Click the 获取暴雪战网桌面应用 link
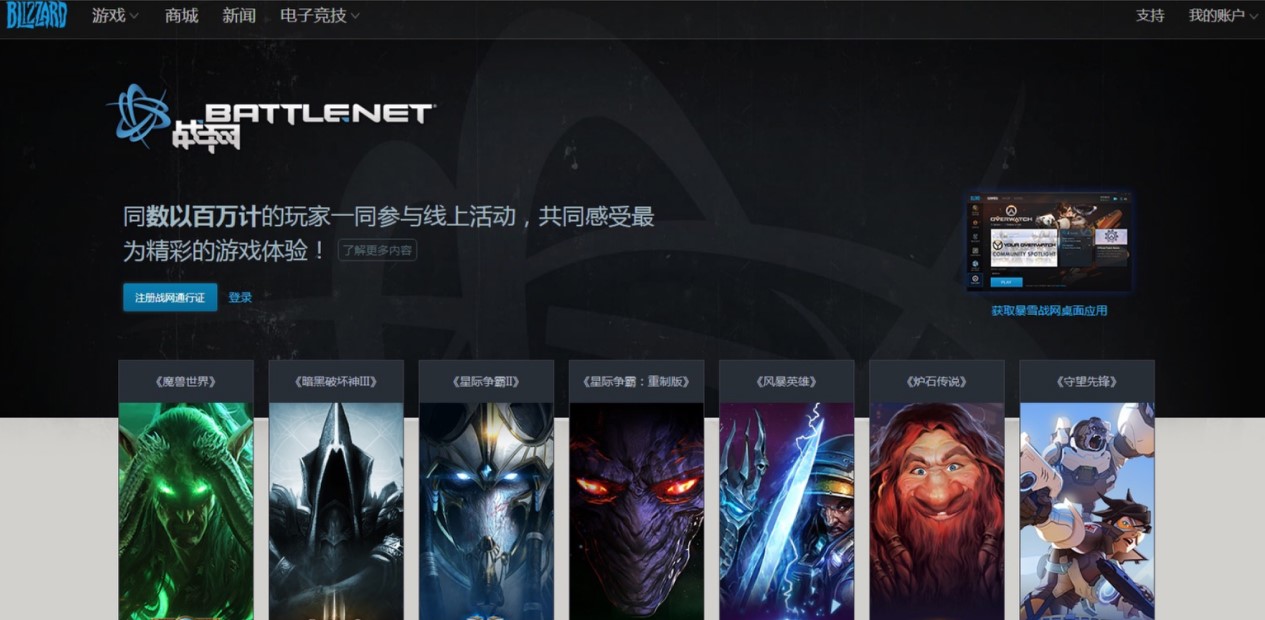Screen dimensions: 1265x620 pos(1049,311)
